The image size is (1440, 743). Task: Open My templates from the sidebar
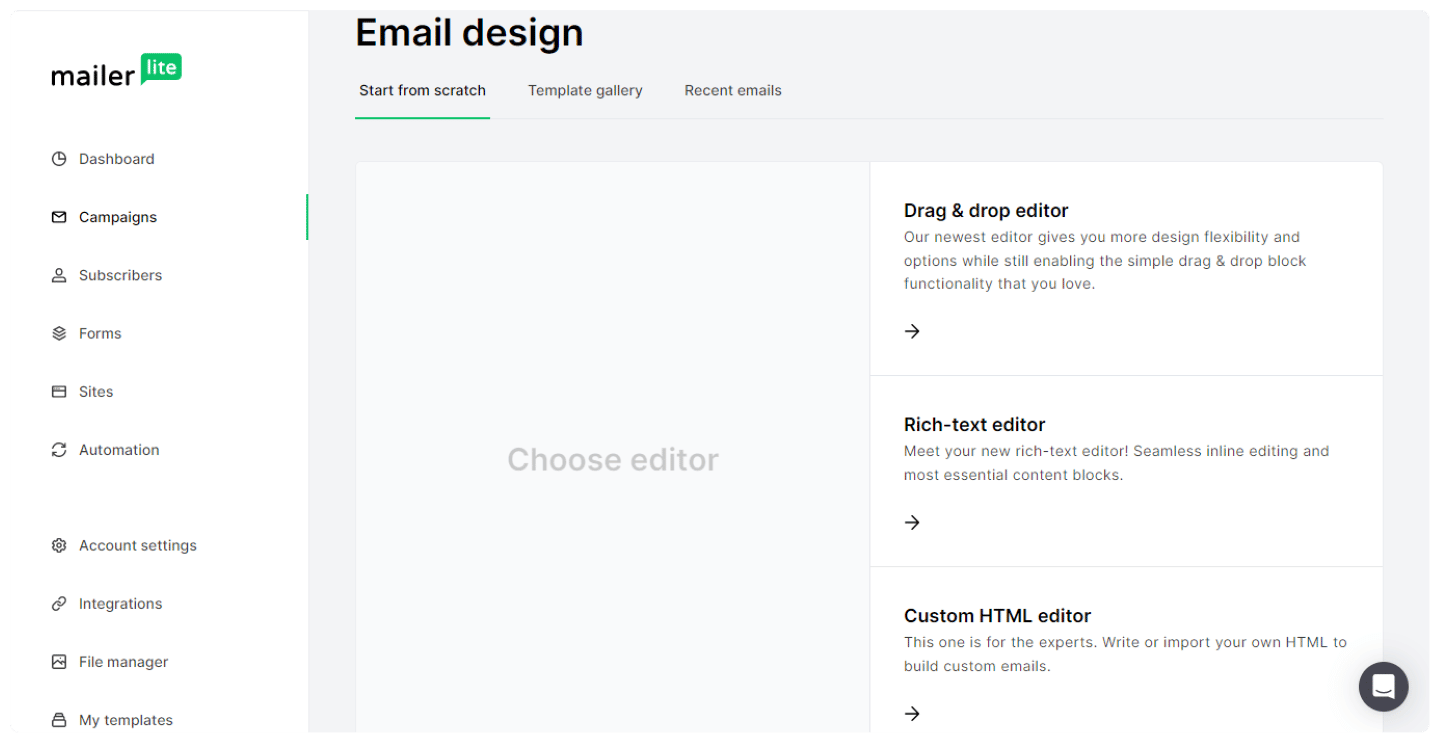point(125,719)
